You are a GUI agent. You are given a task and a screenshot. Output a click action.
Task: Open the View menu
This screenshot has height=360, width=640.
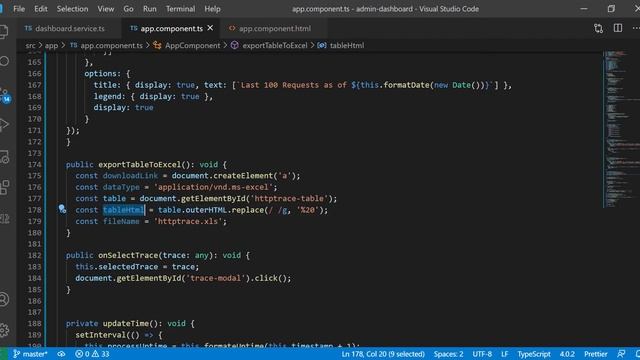[106, 9]
